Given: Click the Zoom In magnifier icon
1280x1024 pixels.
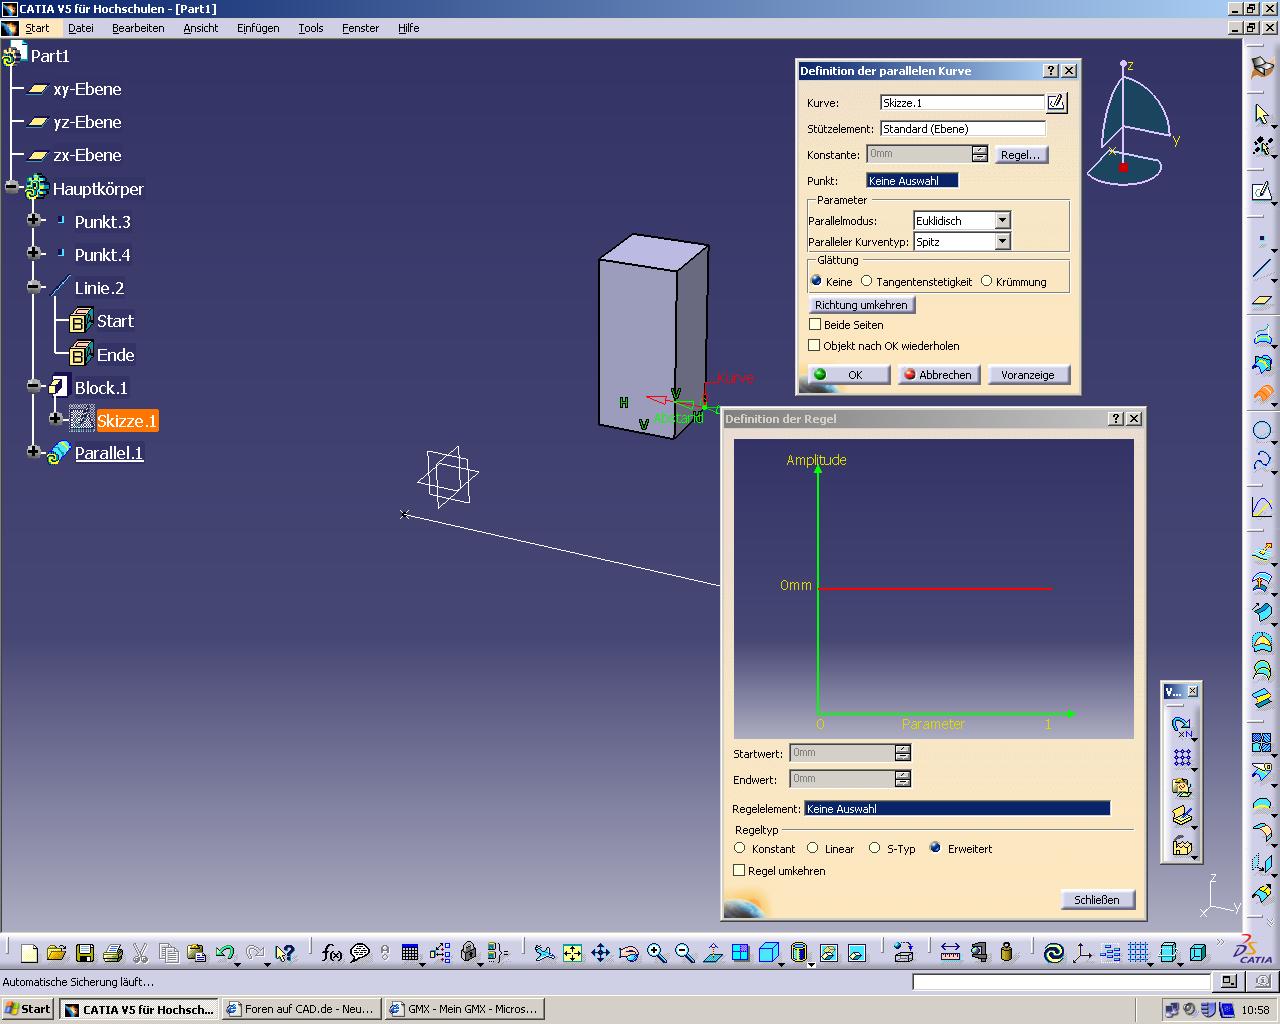Looking at the screenshot, I should pyautogui.click(x=656, y=953).
